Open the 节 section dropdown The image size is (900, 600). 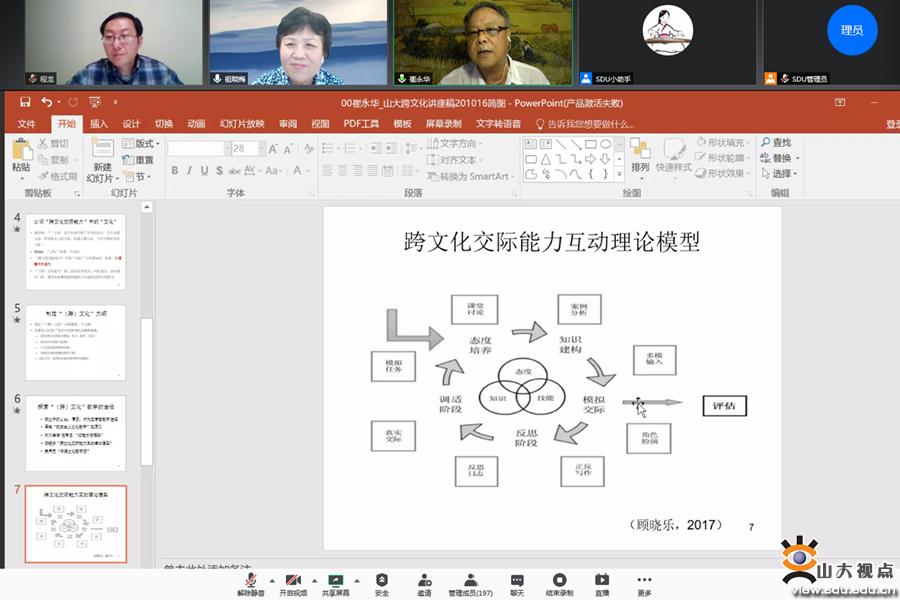point(138,177)
